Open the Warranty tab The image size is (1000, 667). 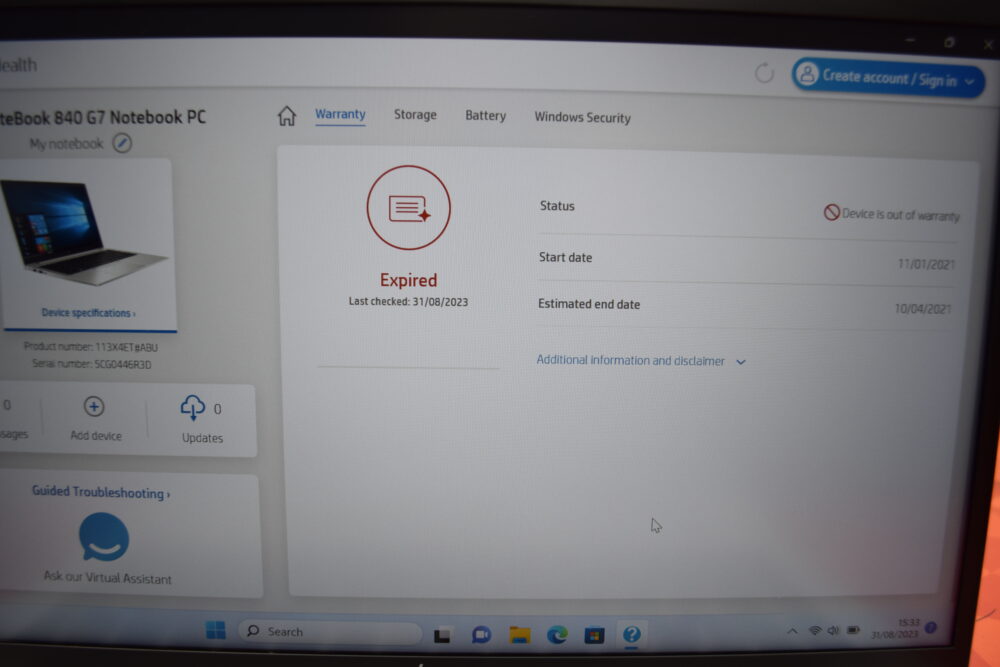coord(340,115)
